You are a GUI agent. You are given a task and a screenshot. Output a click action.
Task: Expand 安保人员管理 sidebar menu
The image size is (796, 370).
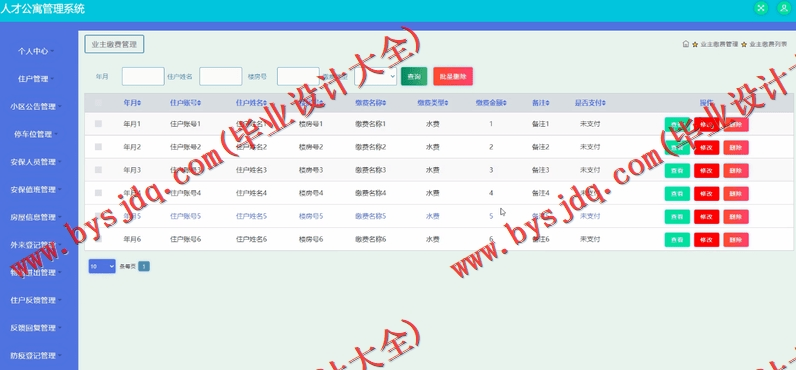click(36, 162)
